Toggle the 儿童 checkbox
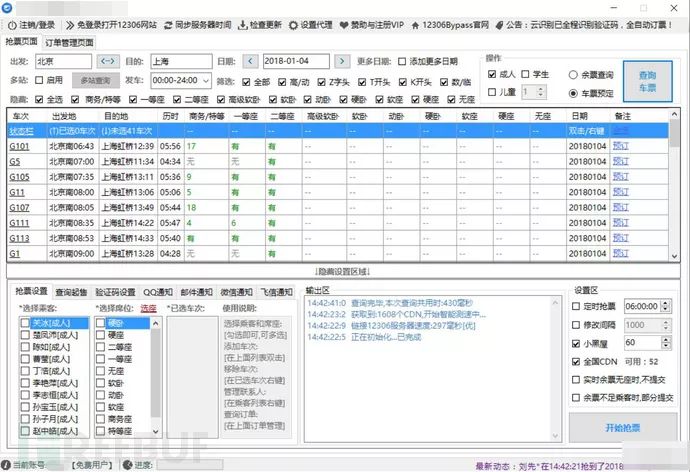690x472 pixels. point(492,92)
